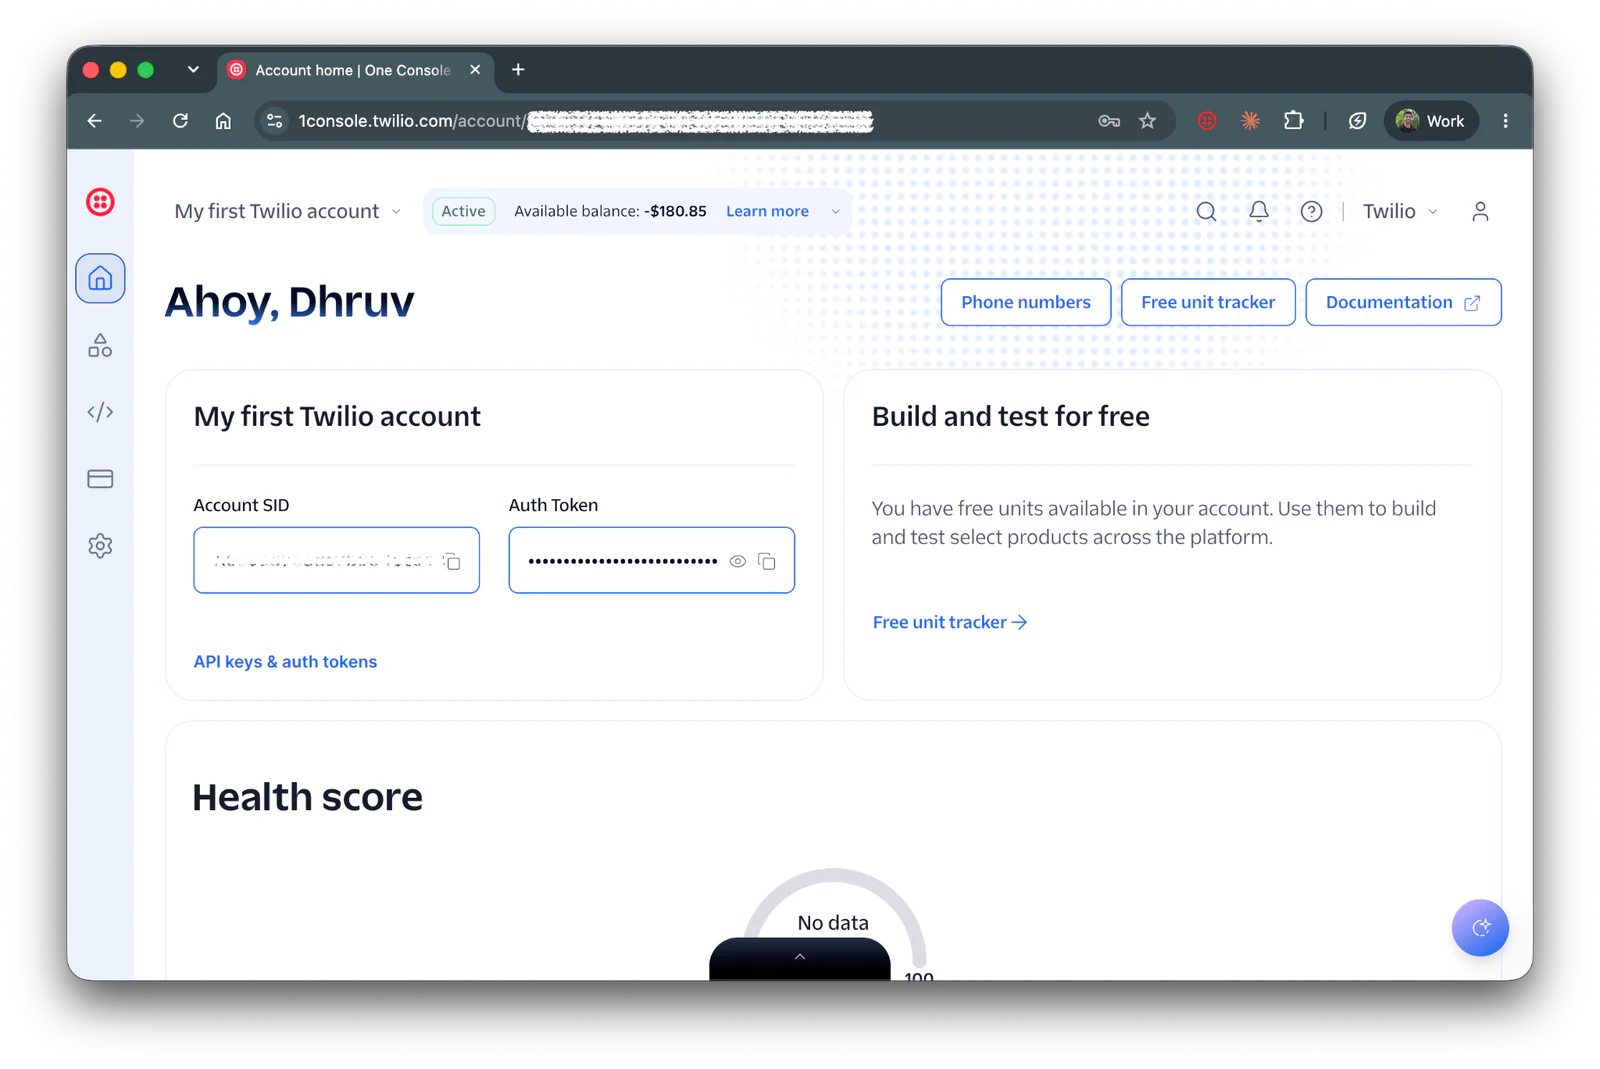Open the settings gear in sidebar
Screen dimensions: 1600x1069
(x=100, y=546)
